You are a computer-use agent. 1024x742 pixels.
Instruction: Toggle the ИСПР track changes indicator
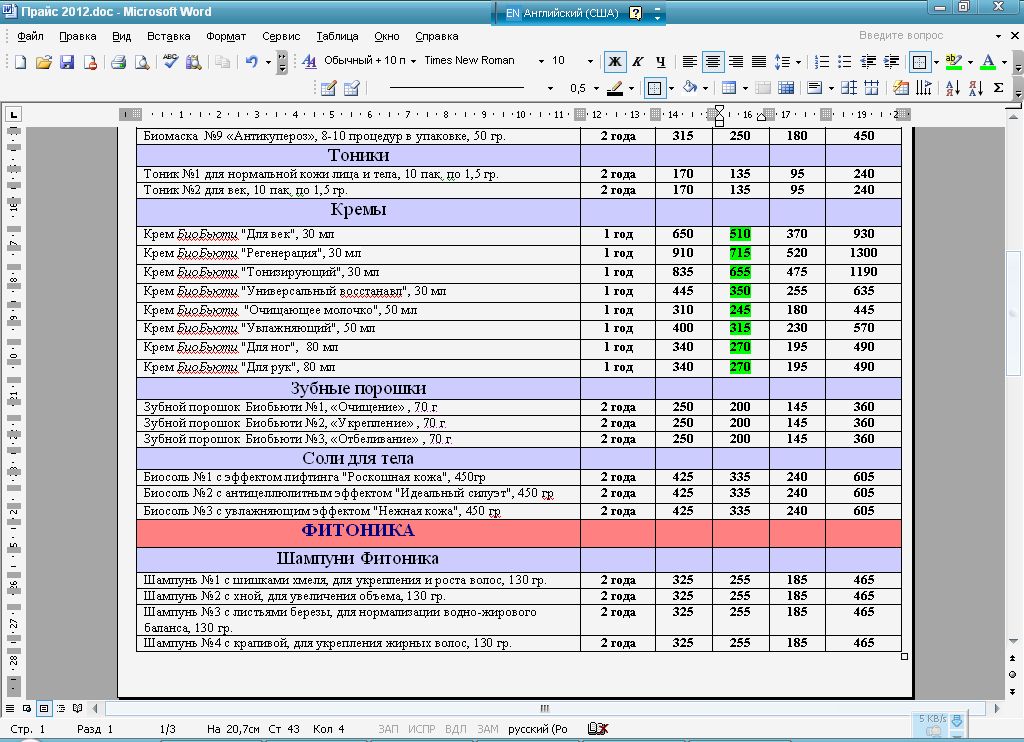pos(421,729)
